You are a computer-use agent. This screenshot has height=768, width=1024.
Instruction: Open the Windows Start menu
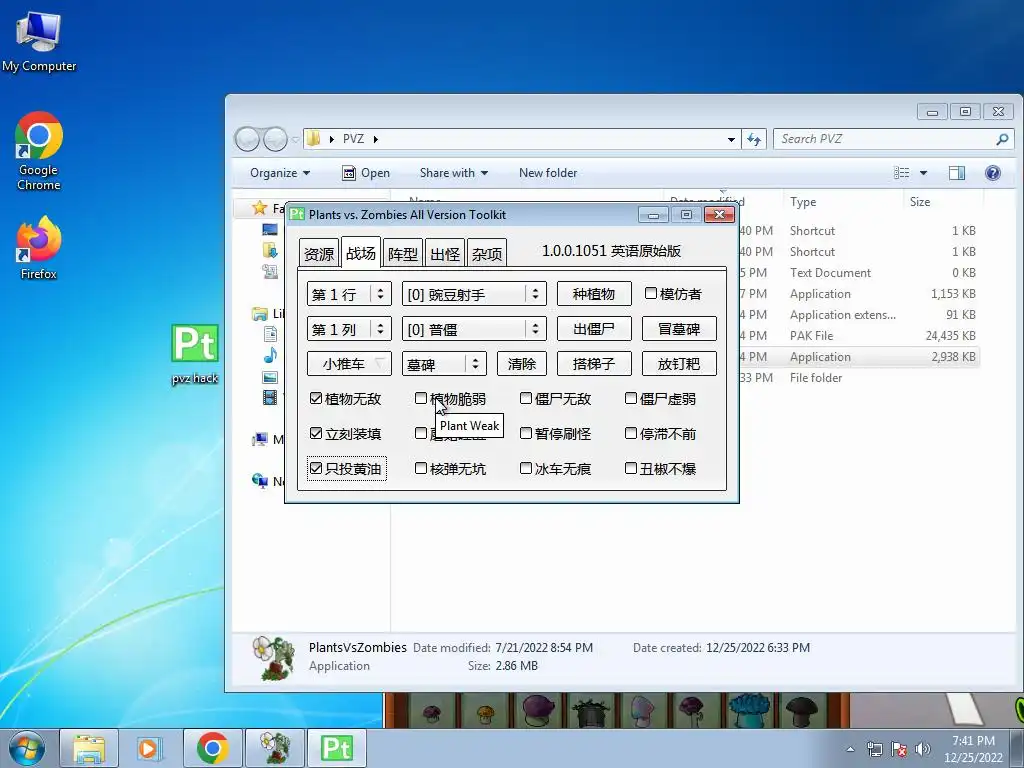click(26, 748)
